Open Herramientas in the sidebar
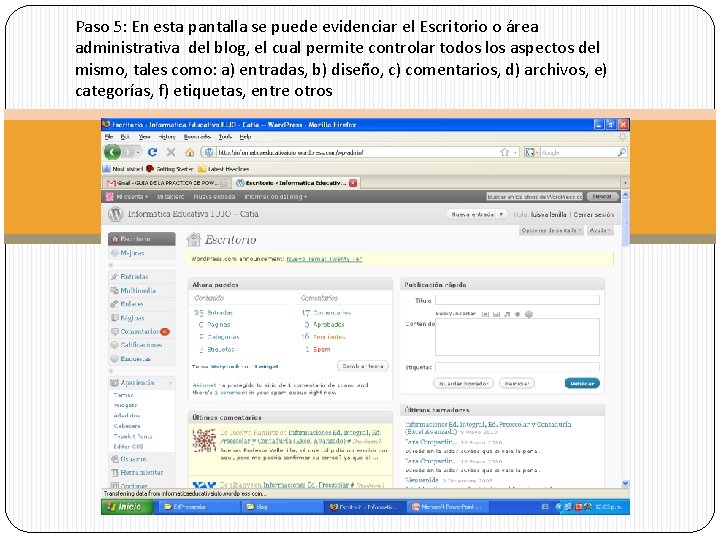Image resolution: width=720 pixels, height=540 pixels. [141, 472]
